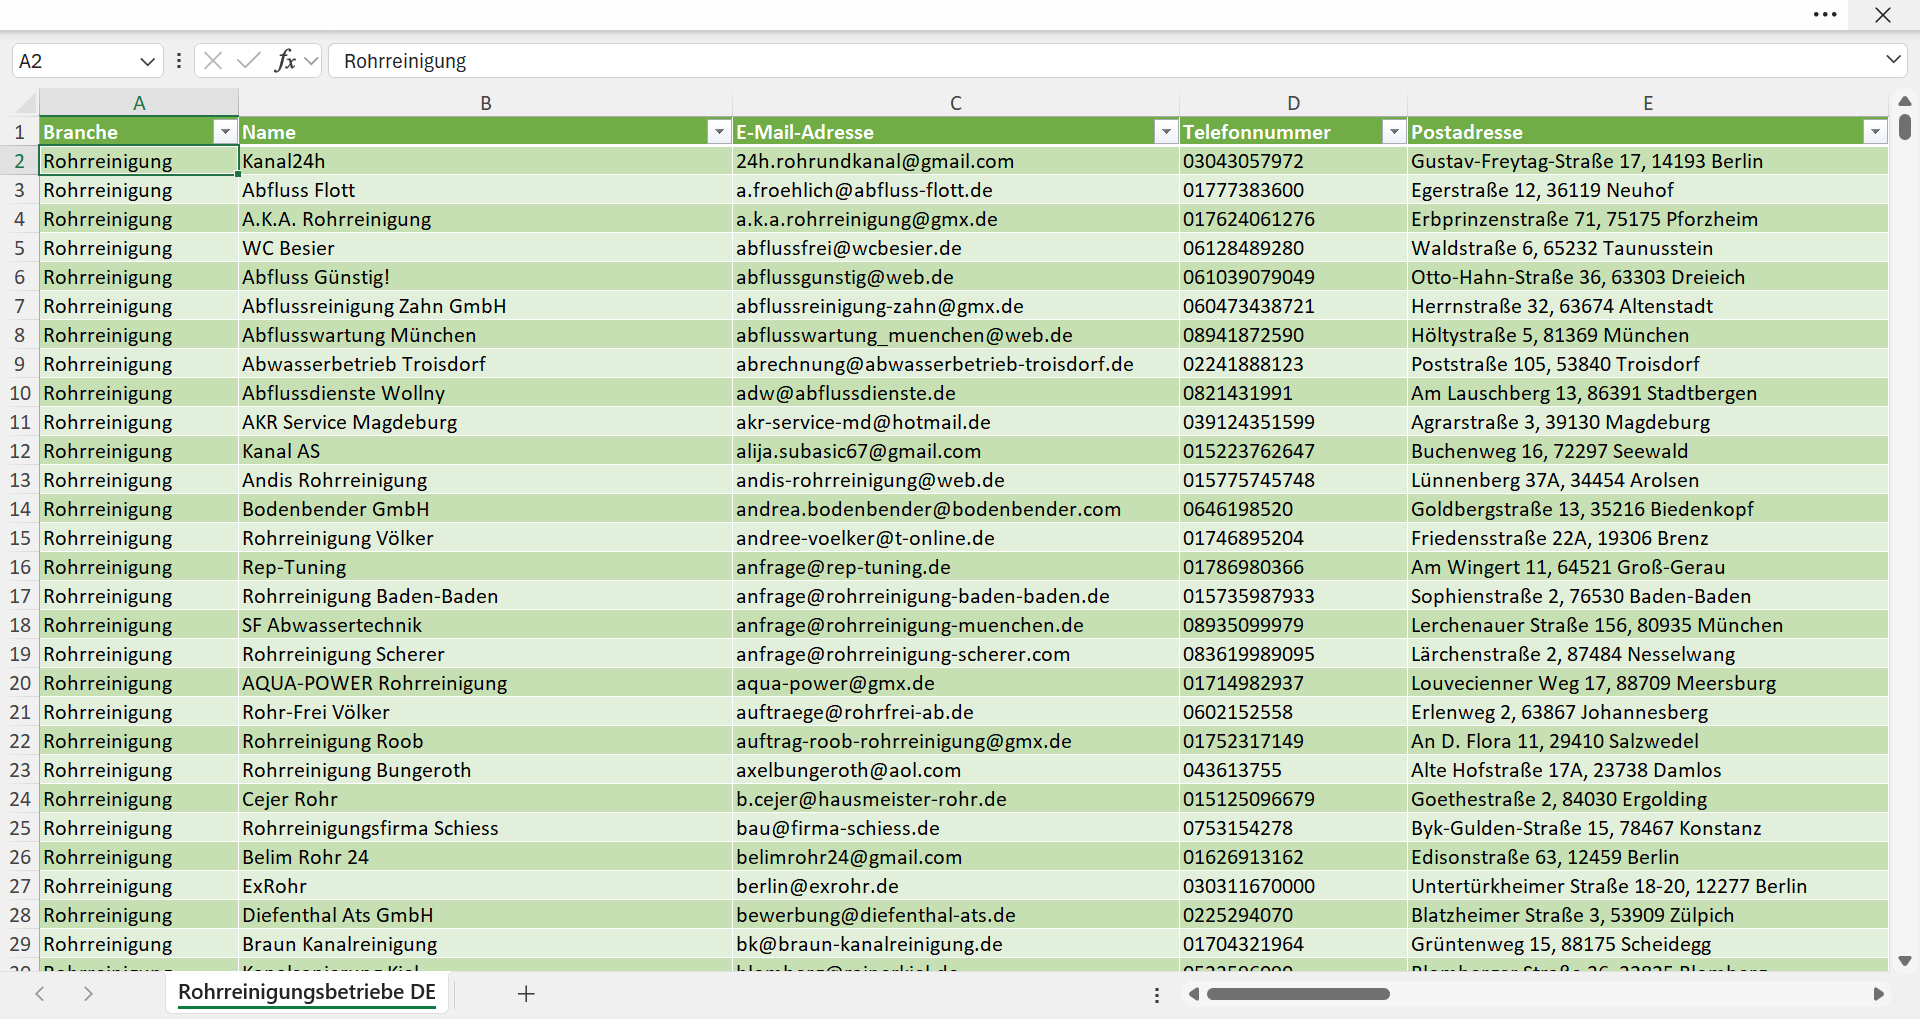Click the confirm entry checkmark icon
The image size is (1920, 1019).
pyautogui.click(x=249, y=61)
